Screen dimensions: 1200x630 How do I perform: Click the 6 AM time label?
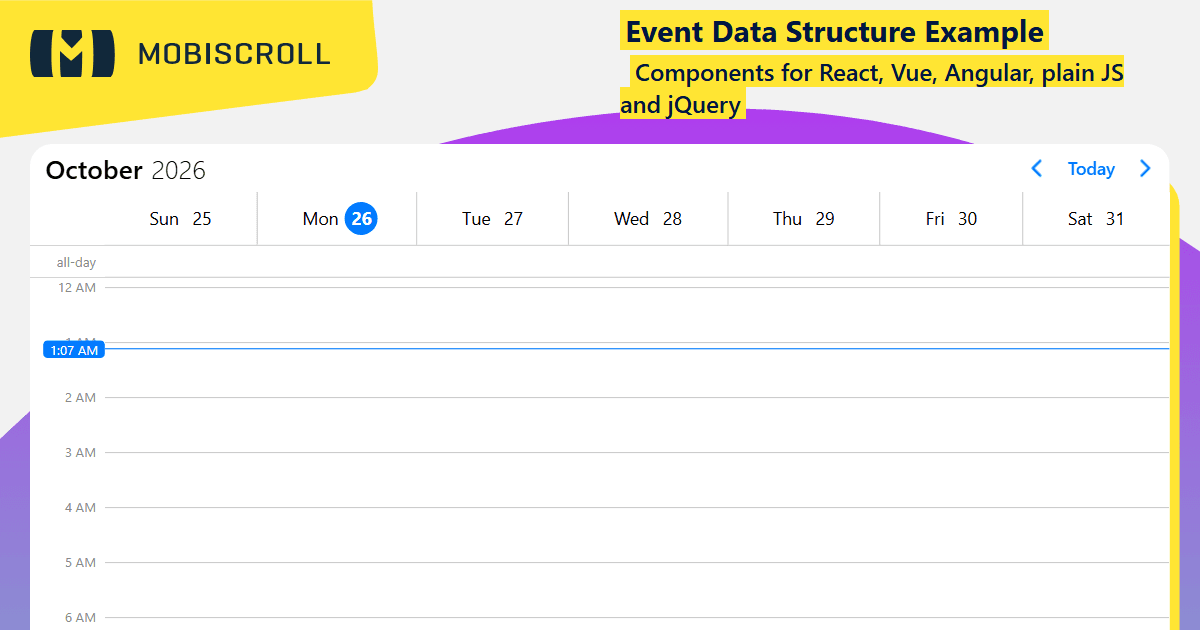80,617
